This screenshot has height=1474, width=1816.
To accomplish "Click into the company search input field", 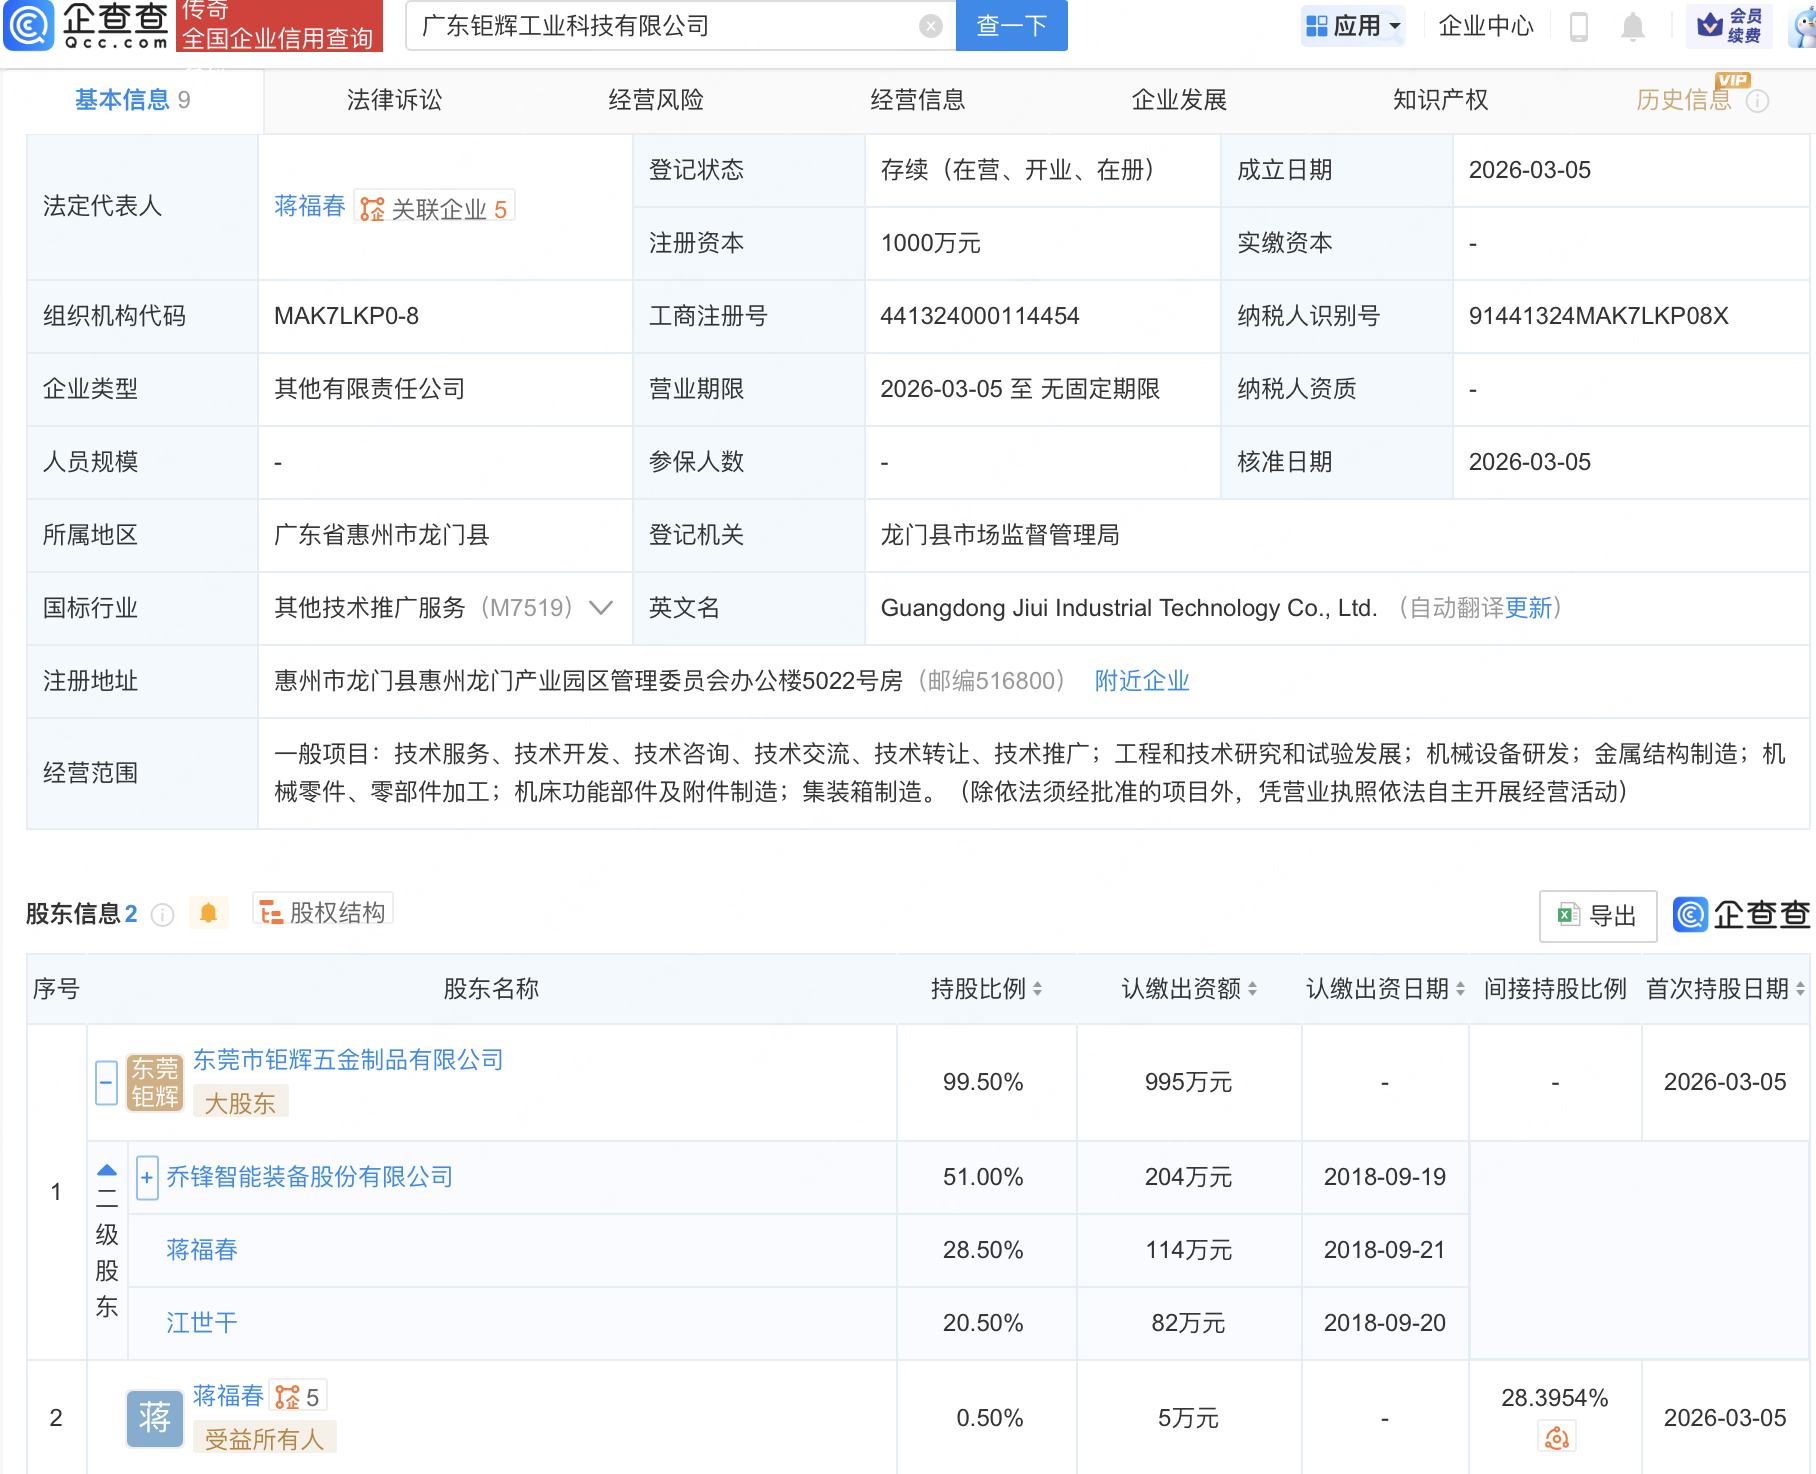I will click(x=660, y=26).
